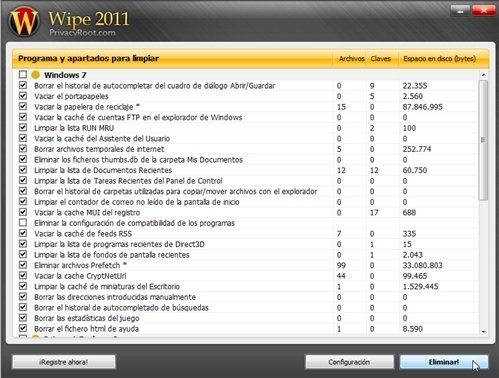Select row 'Limpiar la lista de fondos de pantalla recientes'
This screenshot has height=378, width=499.
(x=247, y=255)
